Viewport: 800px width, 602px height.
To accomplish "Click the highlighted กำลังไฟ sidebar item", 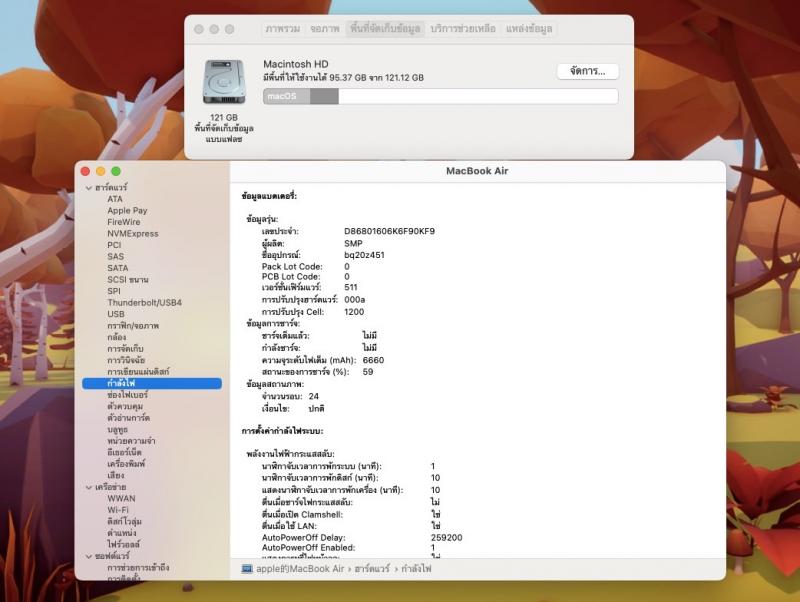I will [x=152, y=383].
